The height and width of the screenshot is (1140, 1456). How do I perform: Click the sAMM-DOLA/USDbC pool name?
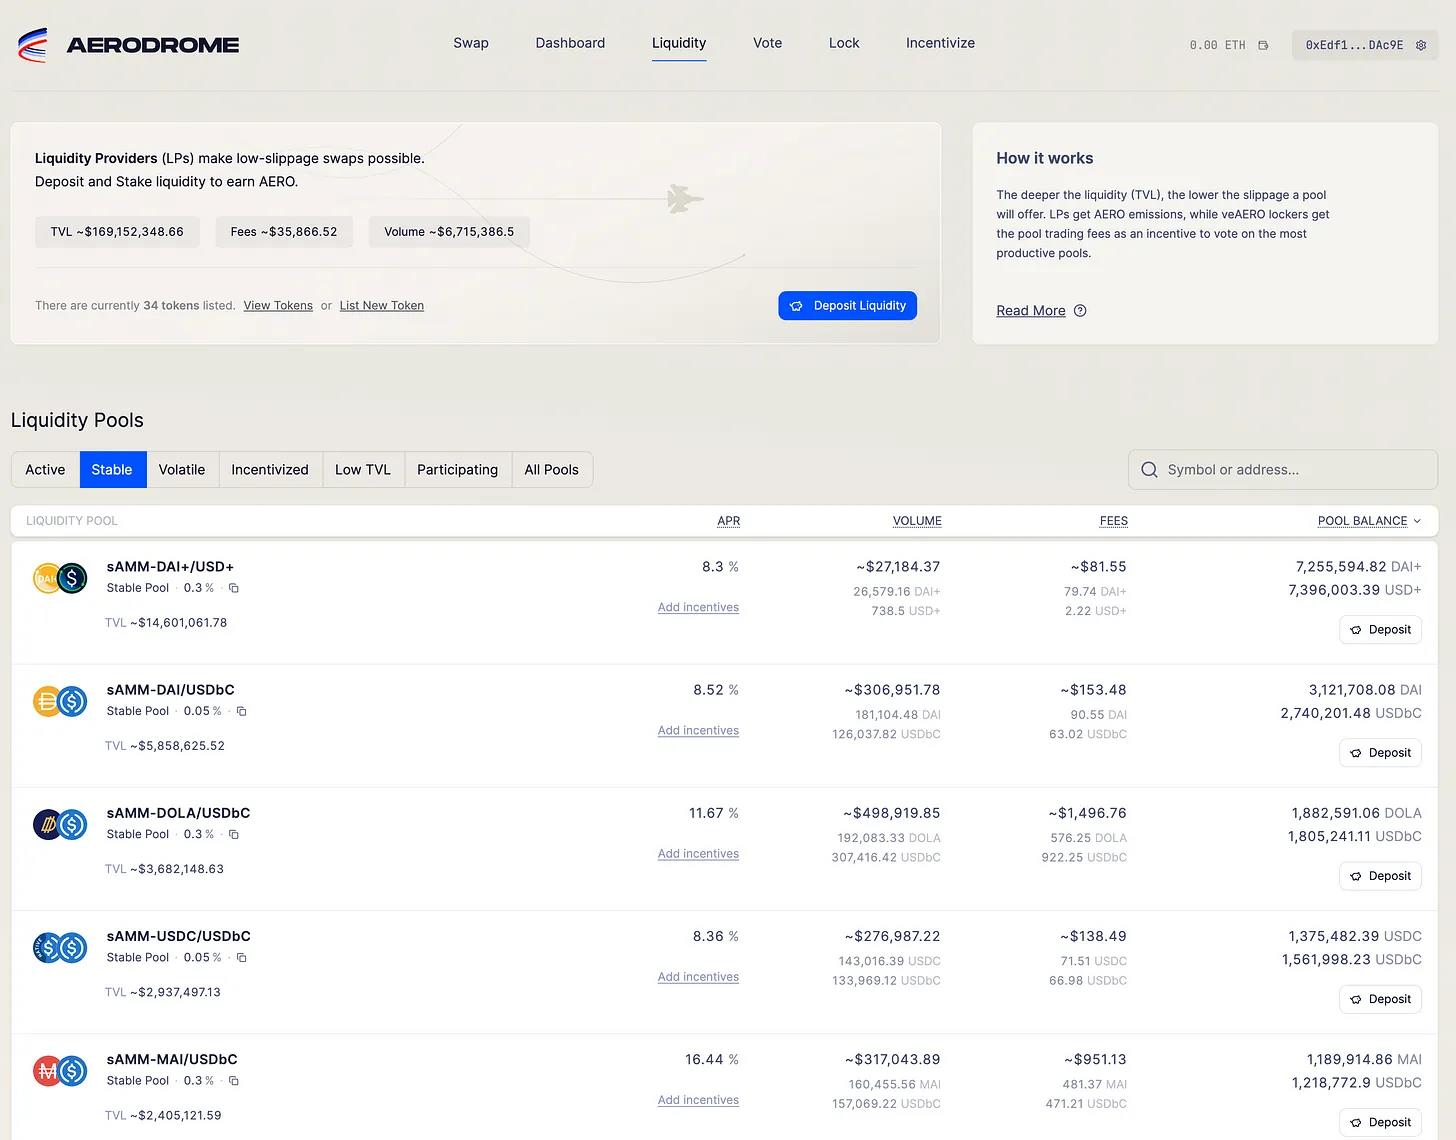[178, 813]
